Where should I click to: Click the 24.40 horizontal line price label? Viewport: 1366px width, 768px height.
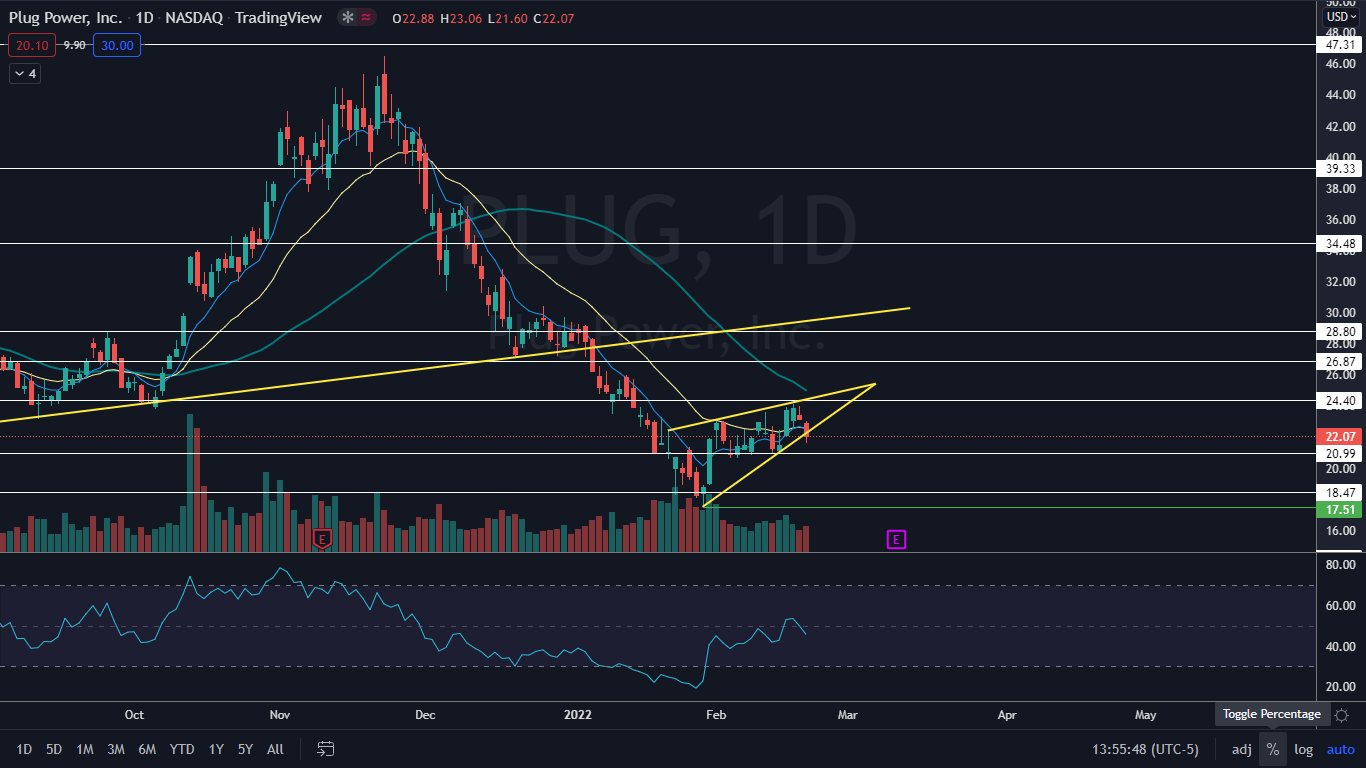point(1340,401)
